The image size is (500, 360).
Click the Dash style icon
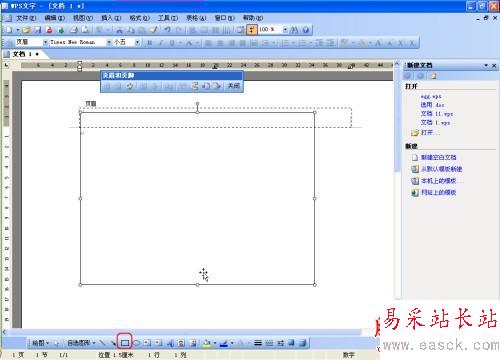pos(269,343)
